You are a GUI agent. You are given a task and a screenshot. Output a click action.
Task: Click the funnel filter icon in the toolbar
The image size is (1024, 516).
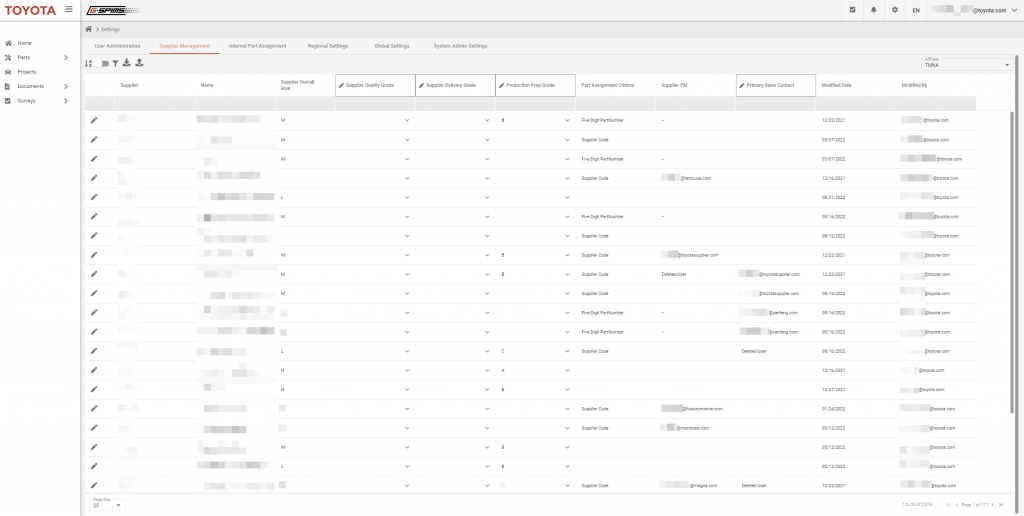[x=115, y=63]
